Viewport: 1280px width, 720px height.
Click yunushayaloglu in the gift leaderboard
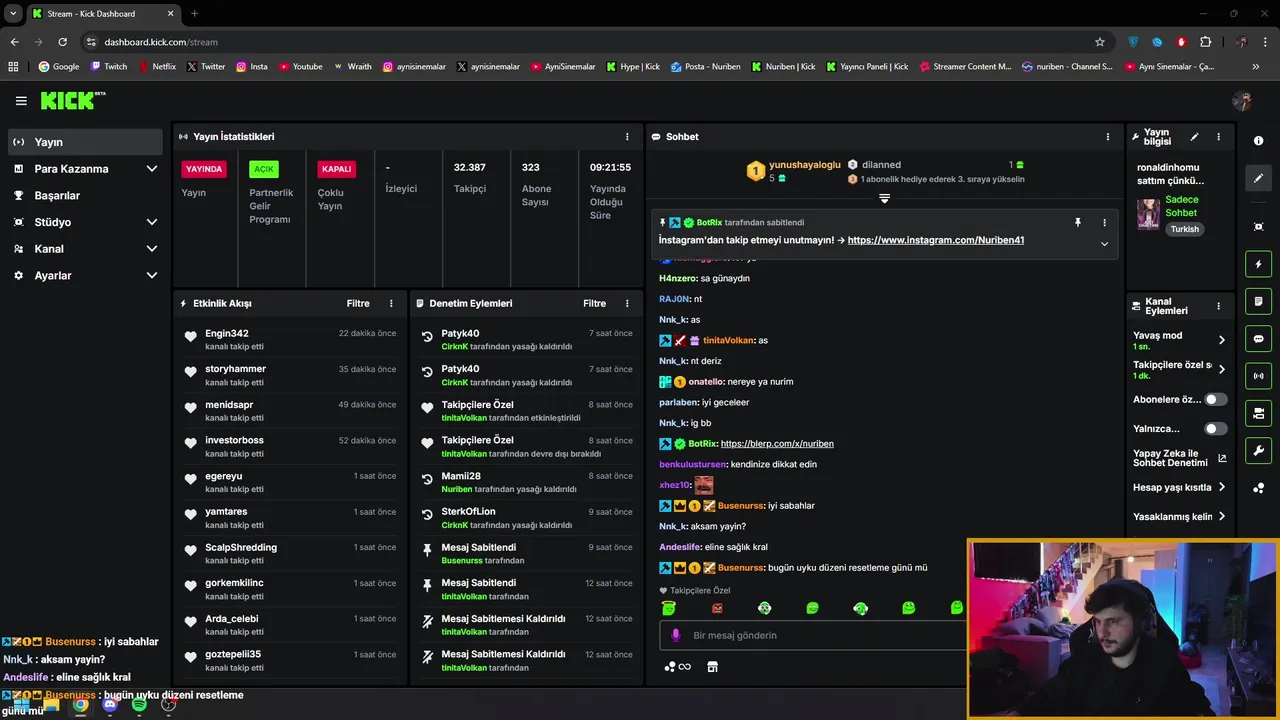(x=805, y=165)
